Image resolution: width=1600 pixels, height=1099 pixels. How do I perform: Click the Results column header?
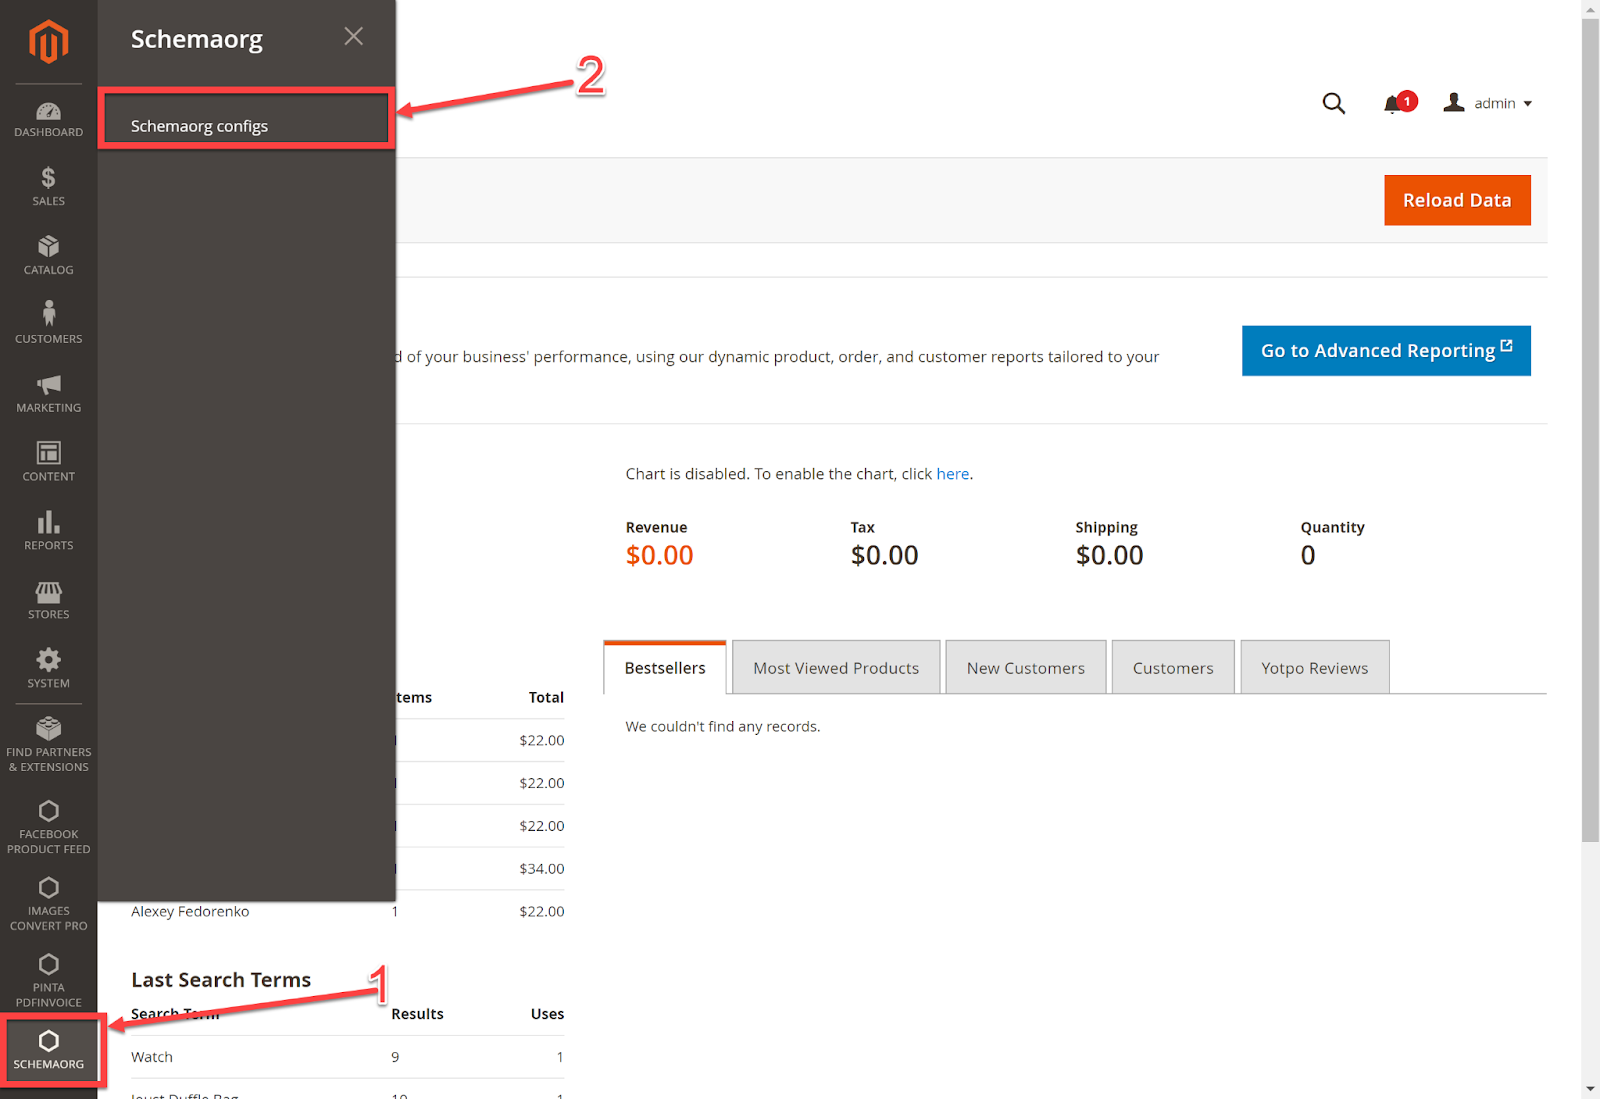417,1014
